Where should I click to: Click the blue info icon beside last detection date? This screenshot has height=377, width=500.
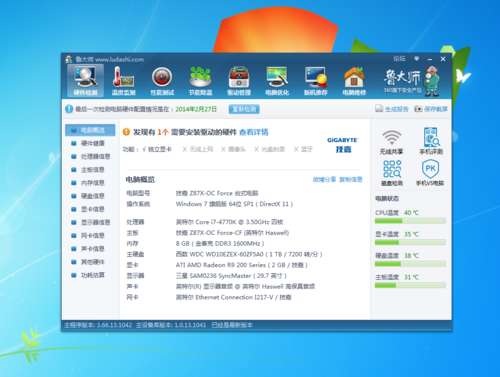click(69, 109)
